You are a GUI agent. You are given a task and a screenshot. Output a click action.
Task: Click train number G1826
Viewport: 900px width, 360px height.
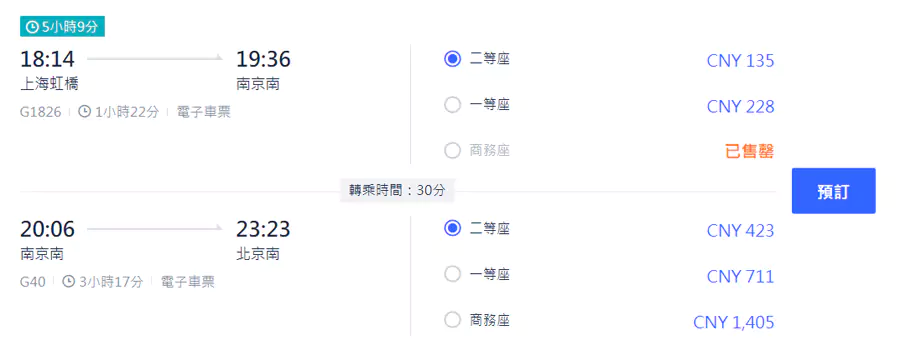[x=40, y=112]
